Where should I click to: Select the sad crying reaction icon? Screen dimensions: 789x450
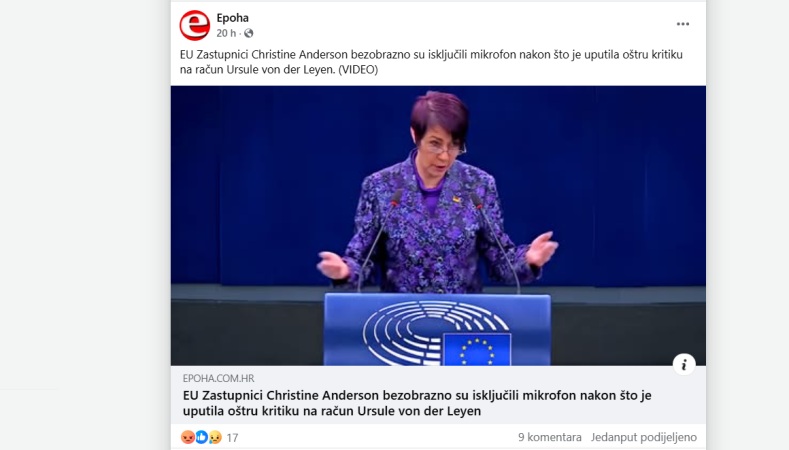pos(215,437)
